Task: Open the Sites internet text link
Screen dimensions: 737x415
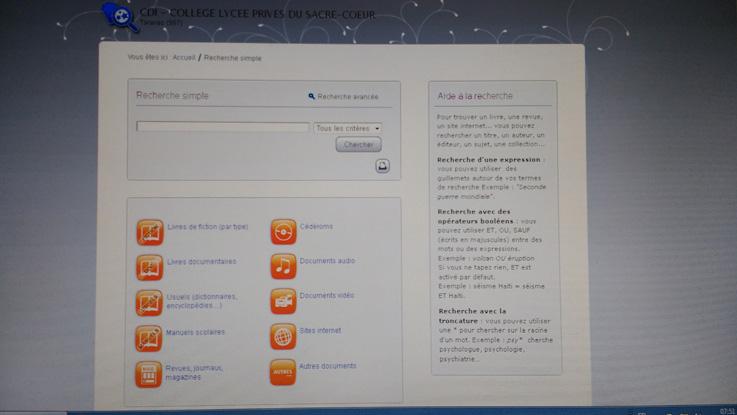Action: pos(320,330)
